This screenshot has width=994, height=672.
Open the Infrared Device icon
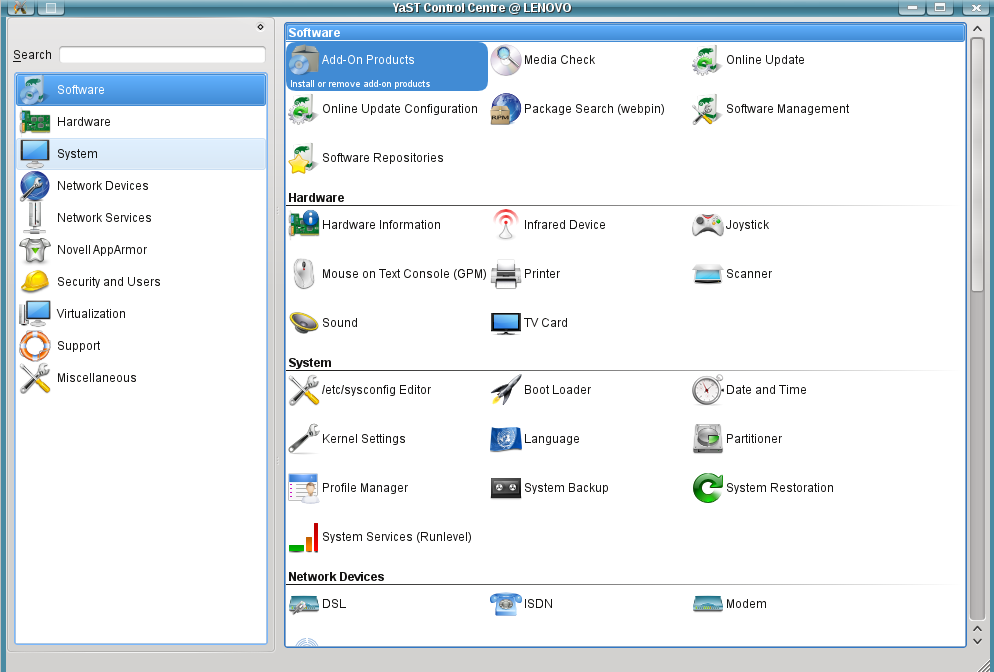[505, 225]
